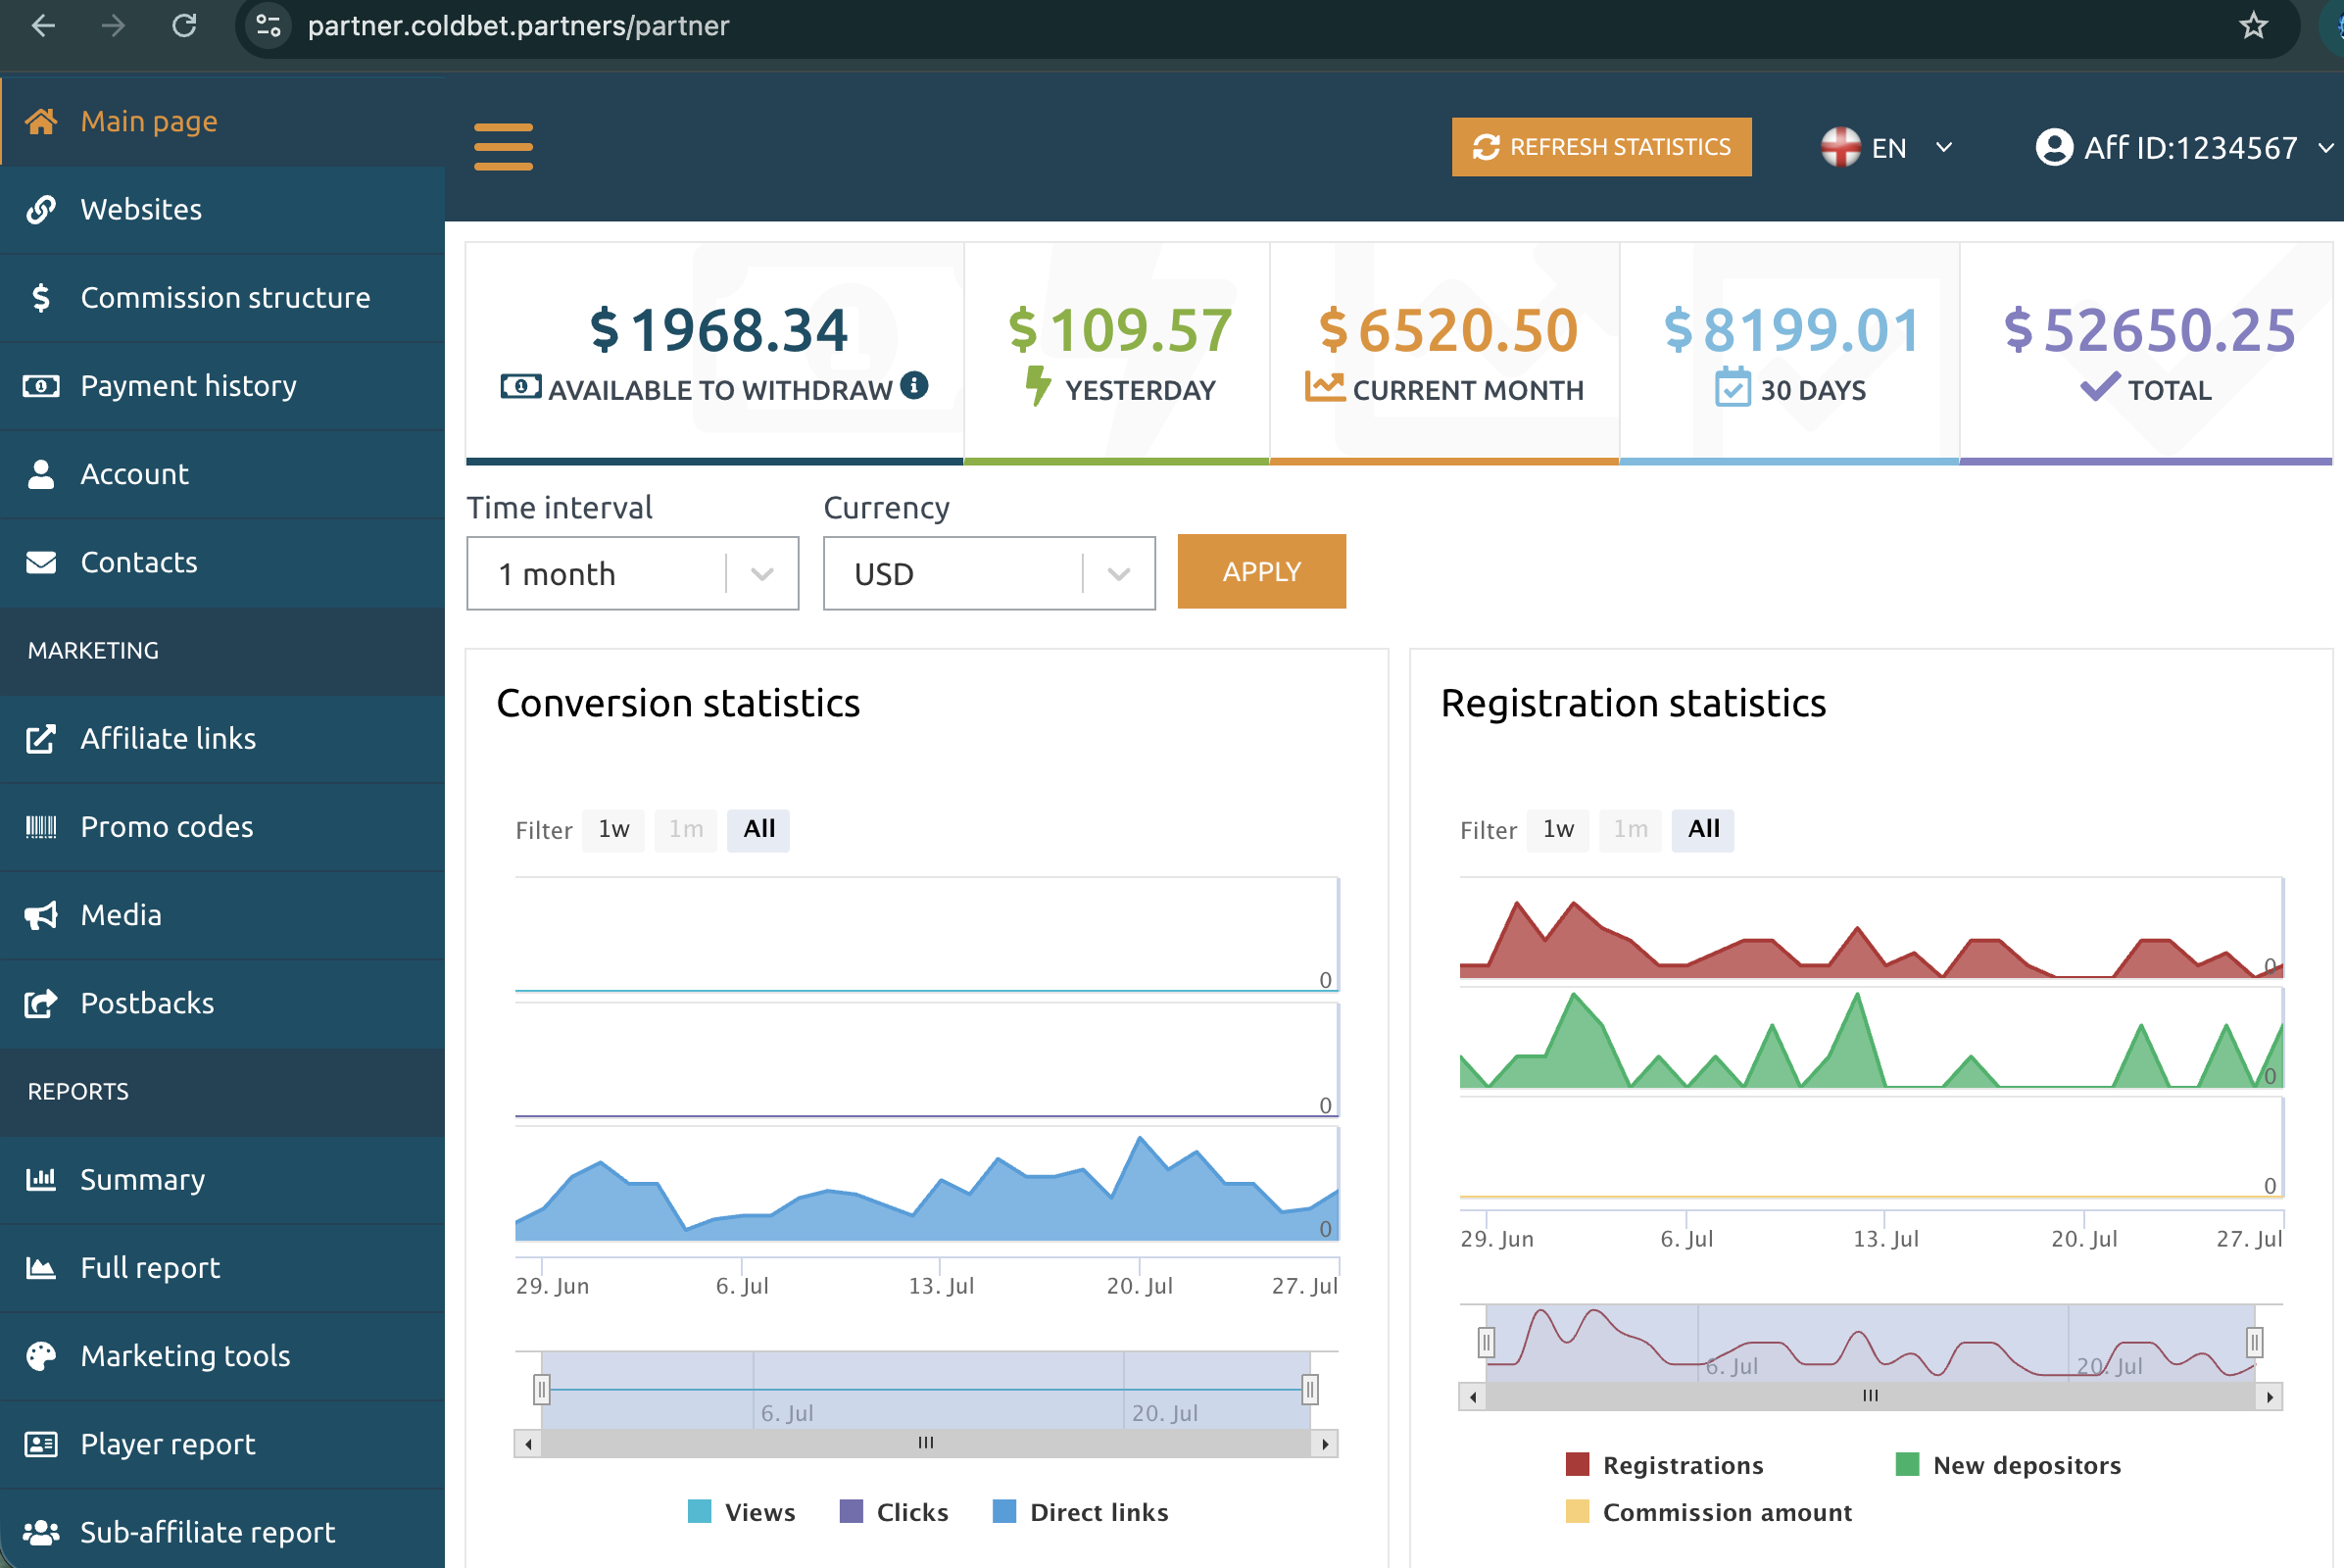Expand the Aff ID:1234567 account menu

point(2185,148)
